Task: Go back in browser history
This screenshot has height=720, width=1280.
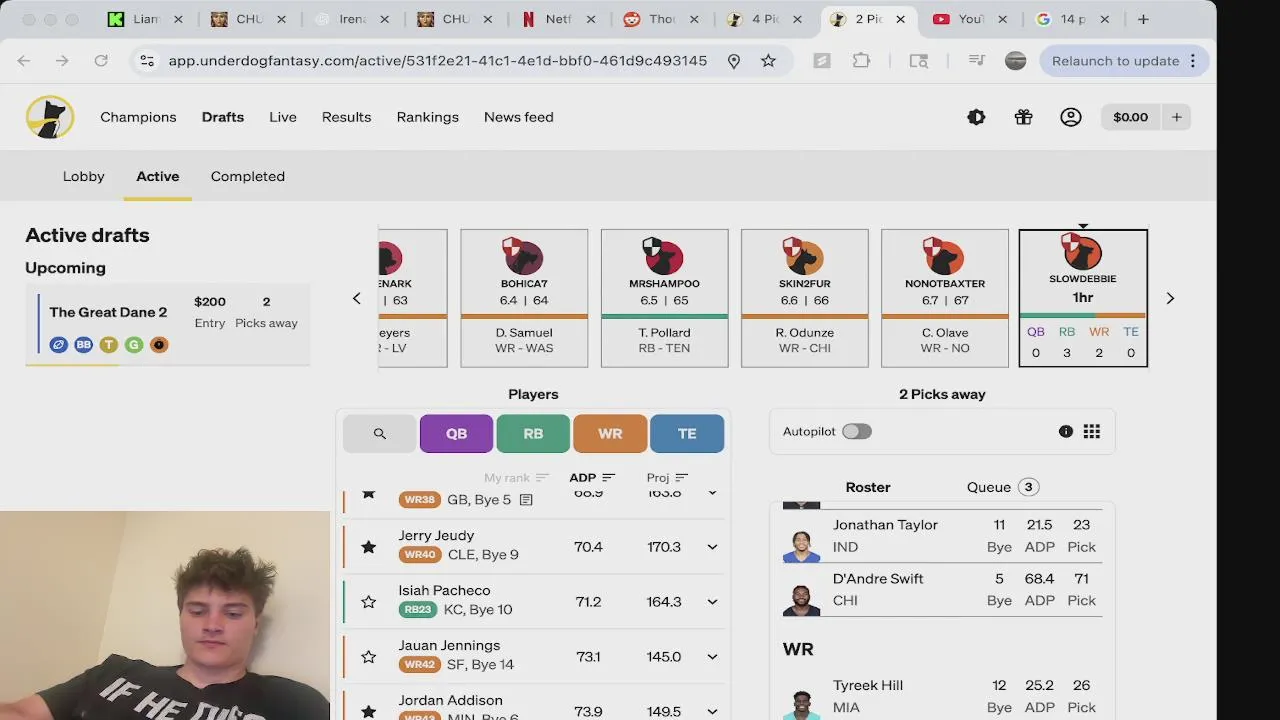Action: click(x=24, y=61)
